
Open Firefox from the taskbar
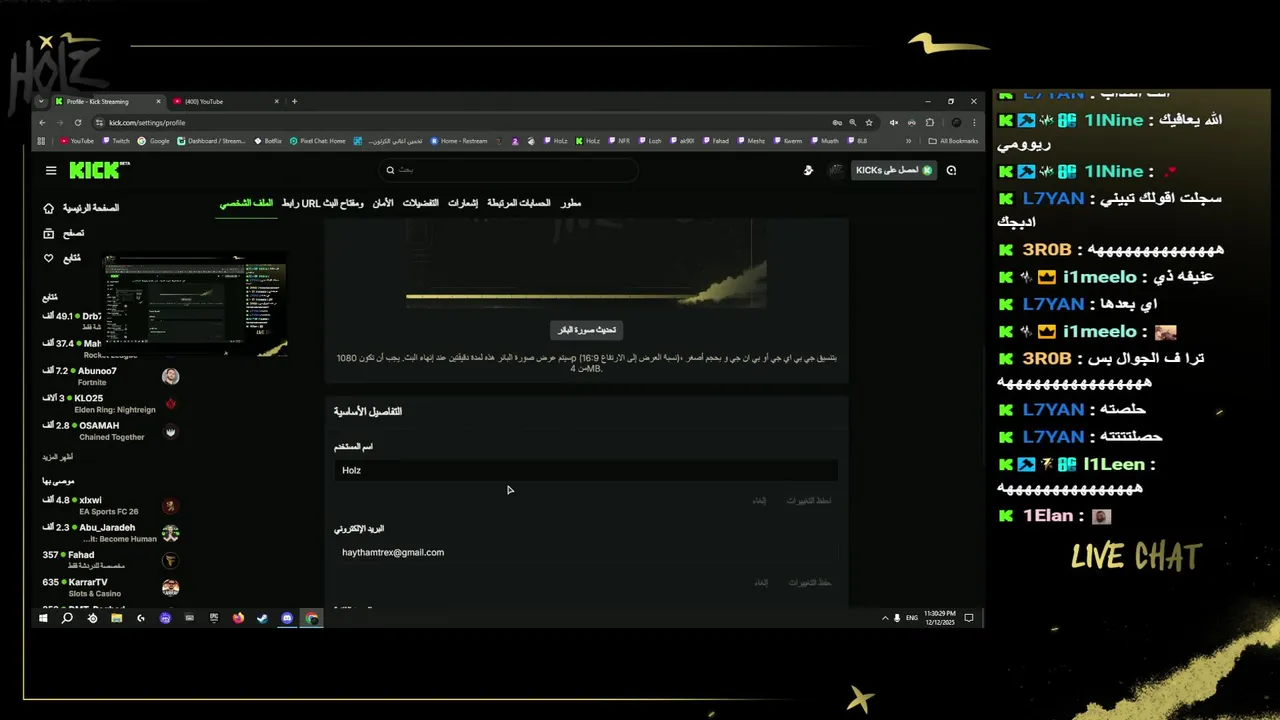click(x=238, y=618)
